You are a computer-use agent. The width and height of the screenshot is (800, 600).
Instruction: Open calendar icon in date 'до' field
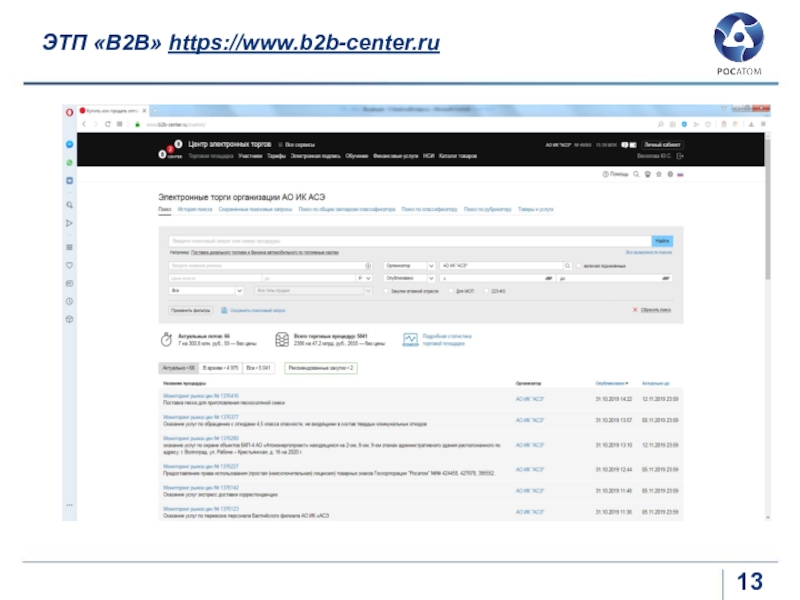pyautogui.click(x=665, y=279)
